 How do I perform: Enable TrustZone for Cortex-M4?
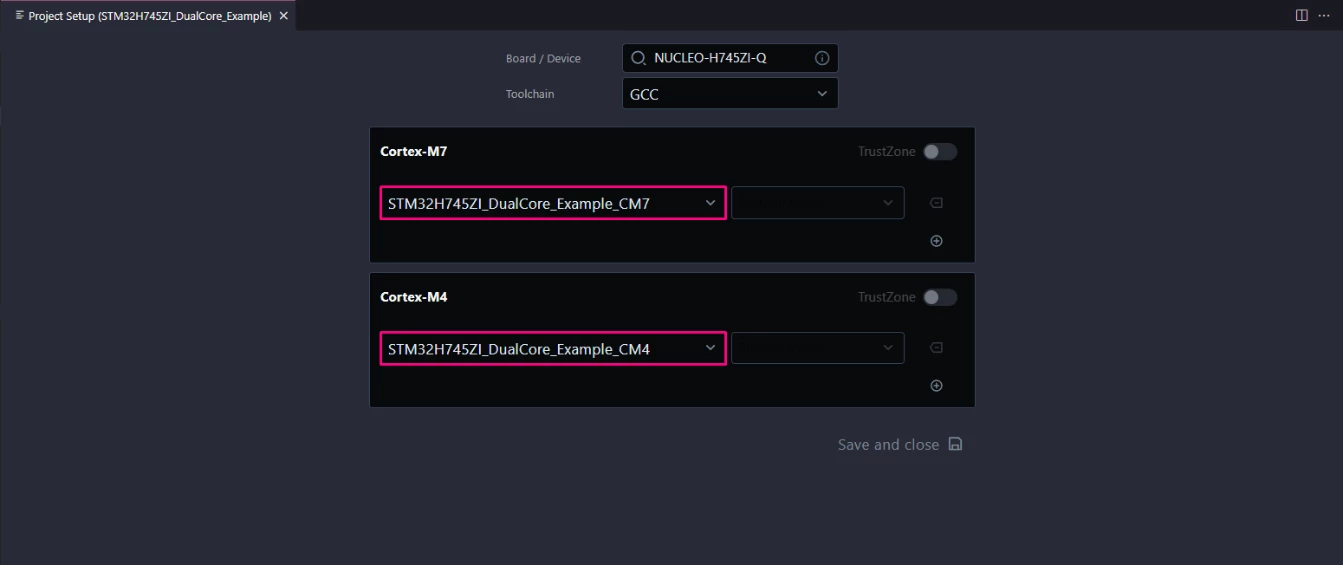[940, 297]
